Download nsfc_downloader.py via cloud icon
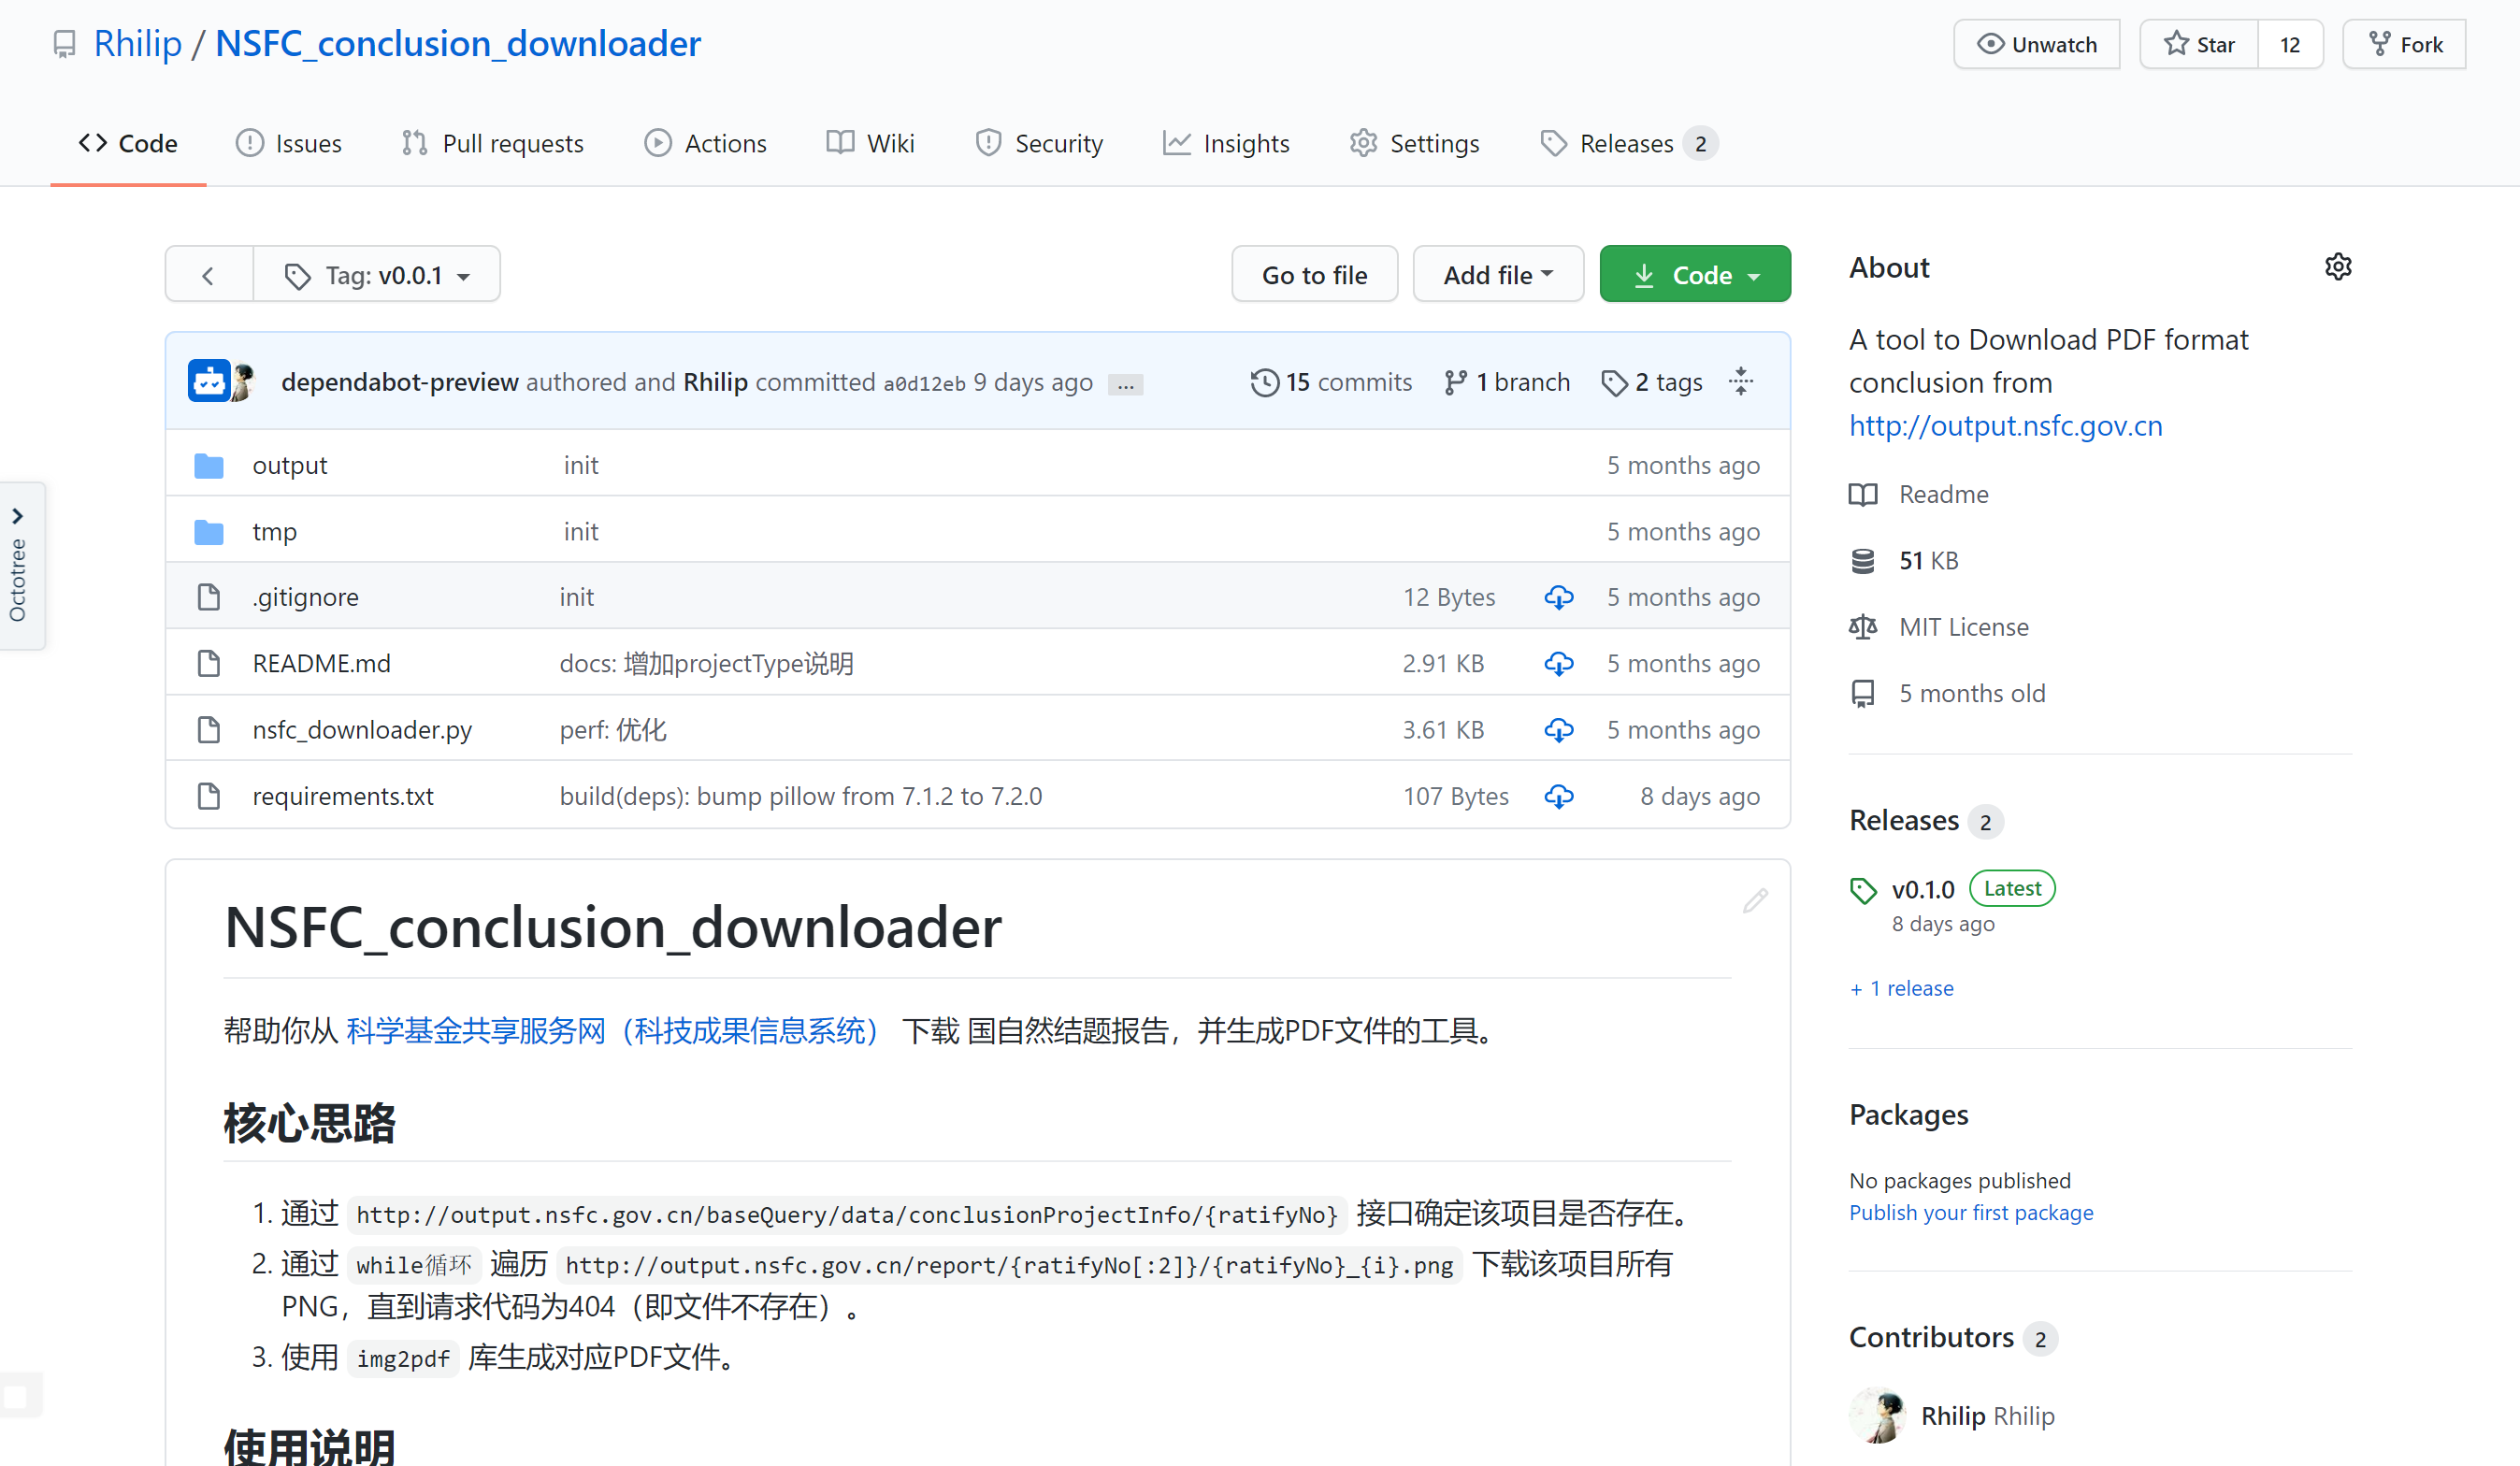Screen dimensions: 2520x1466 coord(1559,730)
